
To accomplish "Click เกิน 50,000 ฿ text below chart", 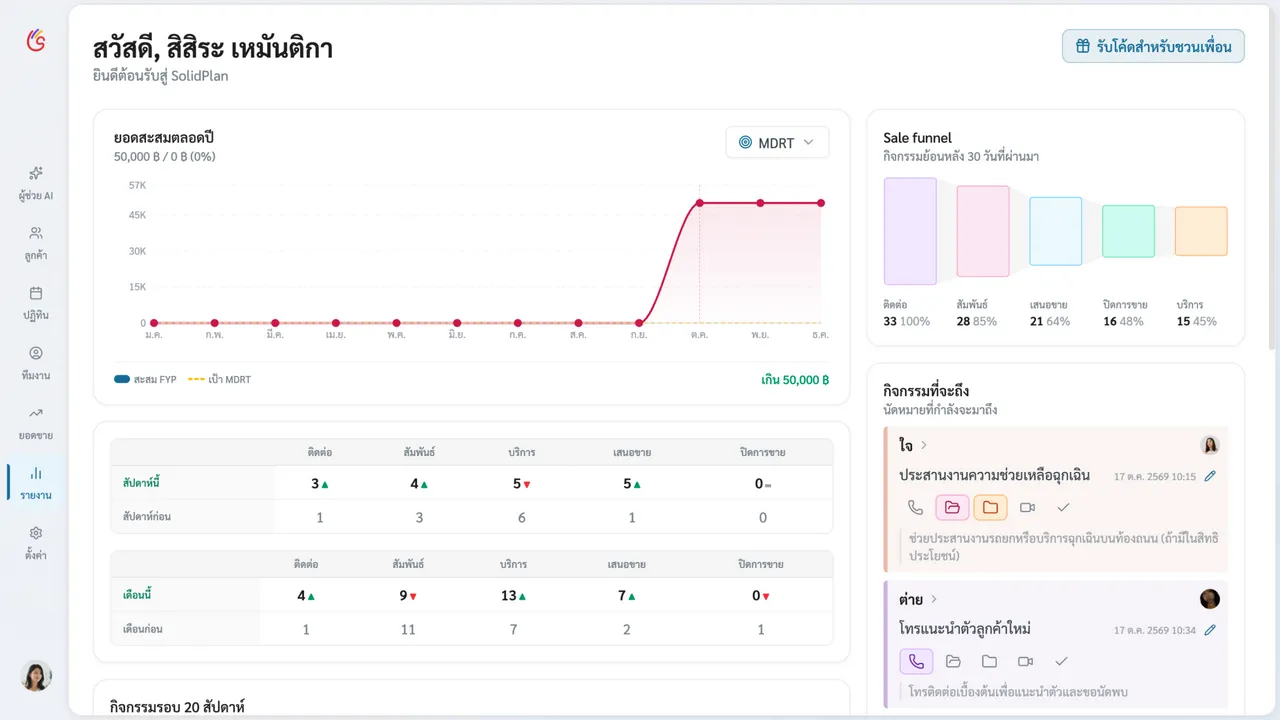I will click(x=795, y=380).
